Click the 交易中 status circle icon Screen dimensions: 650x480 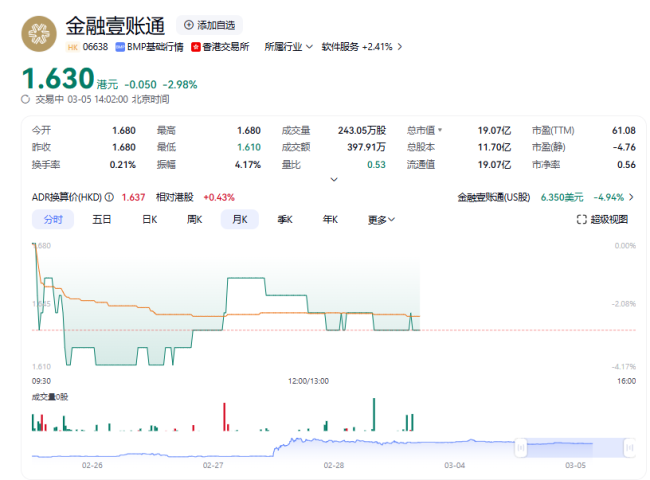(26, 99)
